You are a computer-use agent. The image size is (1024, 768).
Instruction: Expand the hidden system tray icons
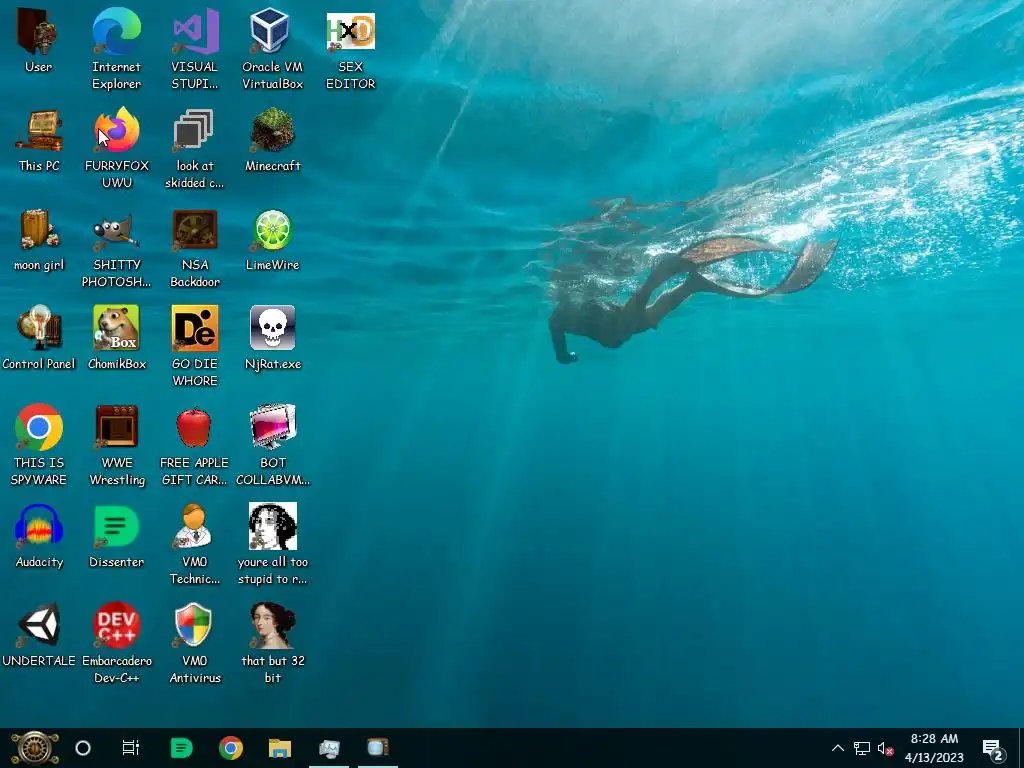click(838, 748)
